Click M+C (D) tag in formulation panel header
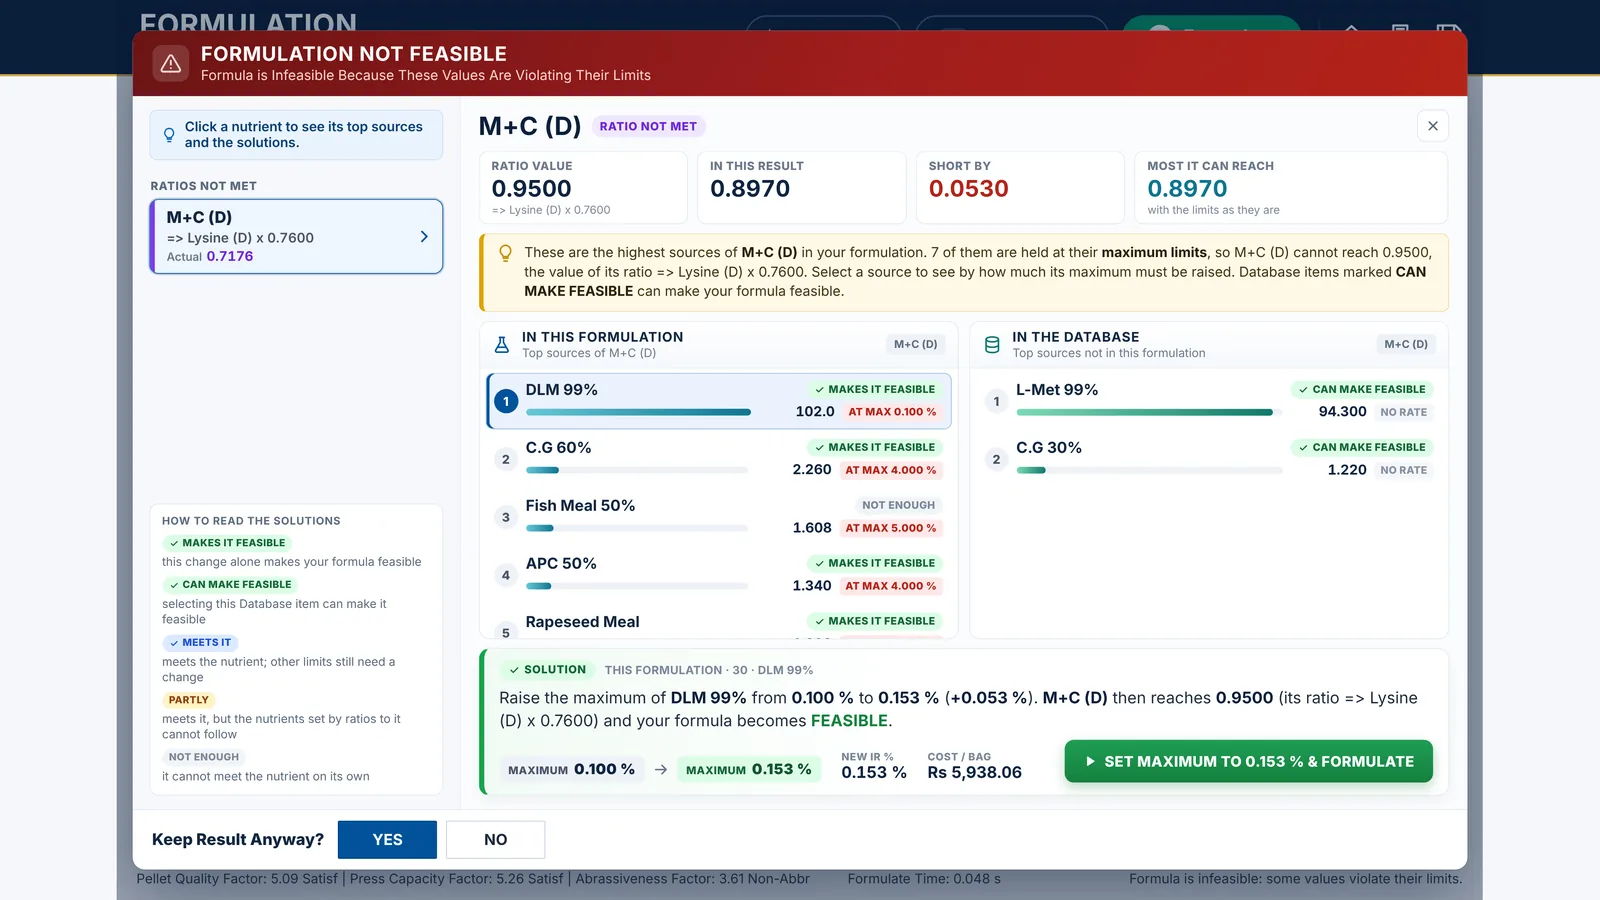1600x900 pixels. click(x=915, y=344)
